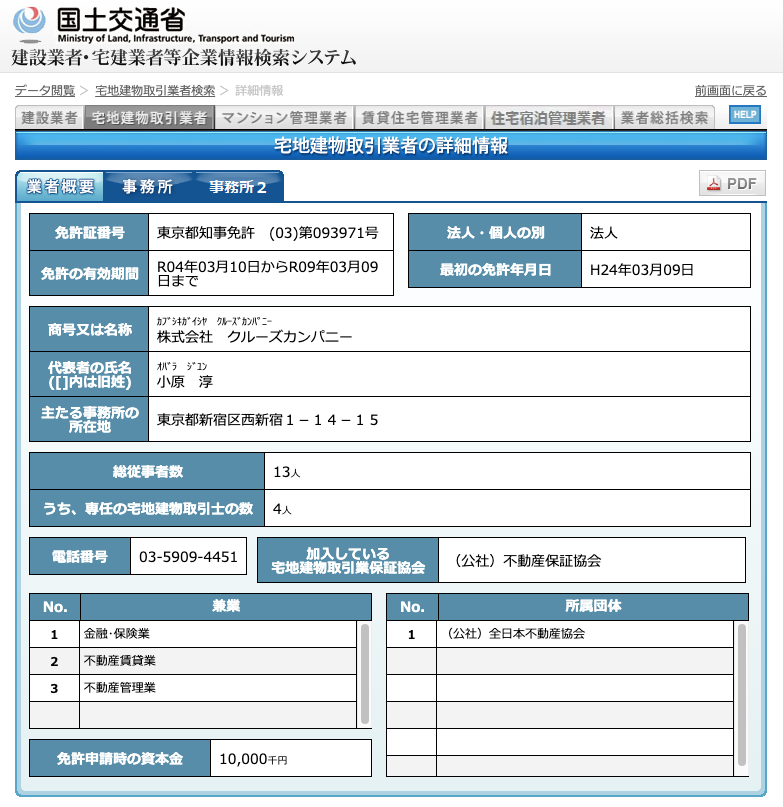Image resolution: width=783 pixels, height=807 pixels.
Task: View the 事務所２ sub-tab
Action: coord(237,187)
